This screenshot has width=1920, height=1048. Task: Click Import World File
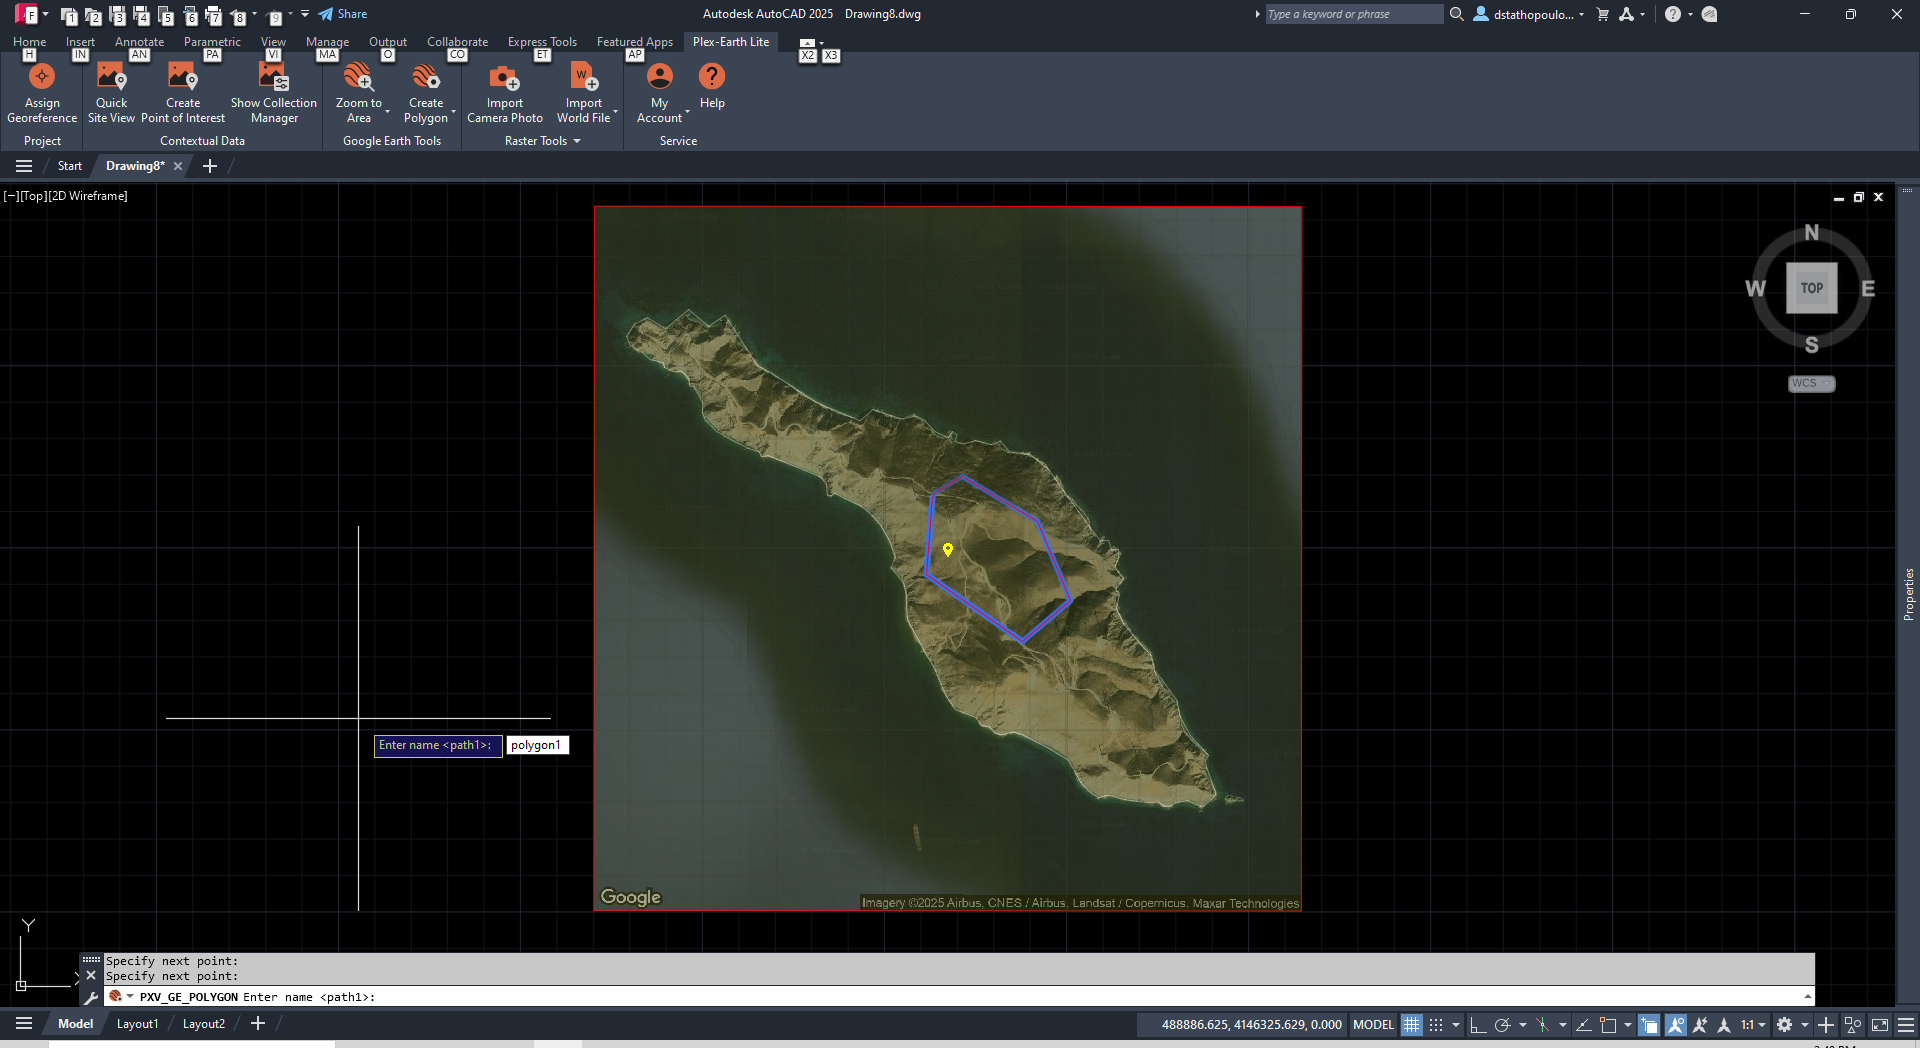[x=583, y=93]
